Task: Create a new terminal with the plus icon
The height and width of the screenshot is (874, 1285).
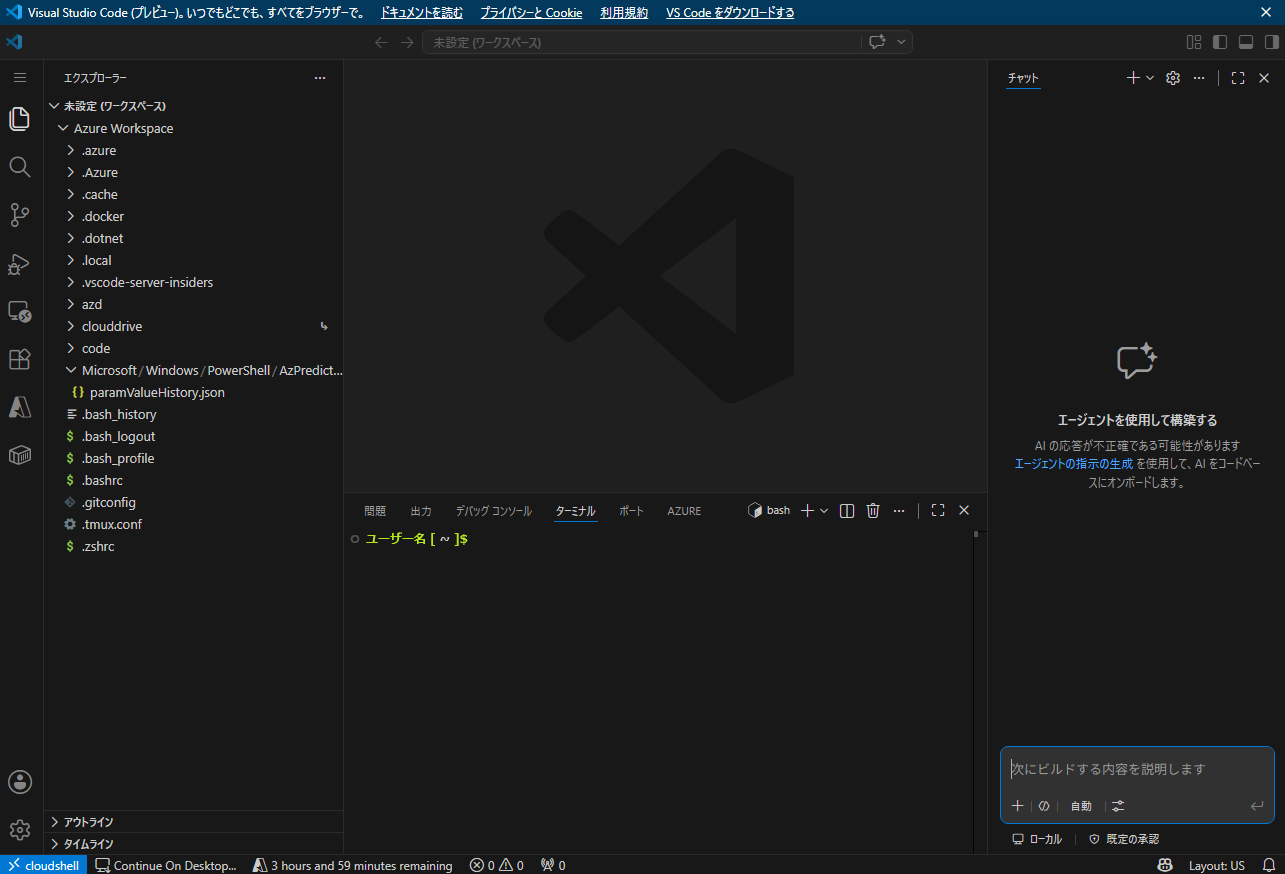Action: [x=808, y=510]
